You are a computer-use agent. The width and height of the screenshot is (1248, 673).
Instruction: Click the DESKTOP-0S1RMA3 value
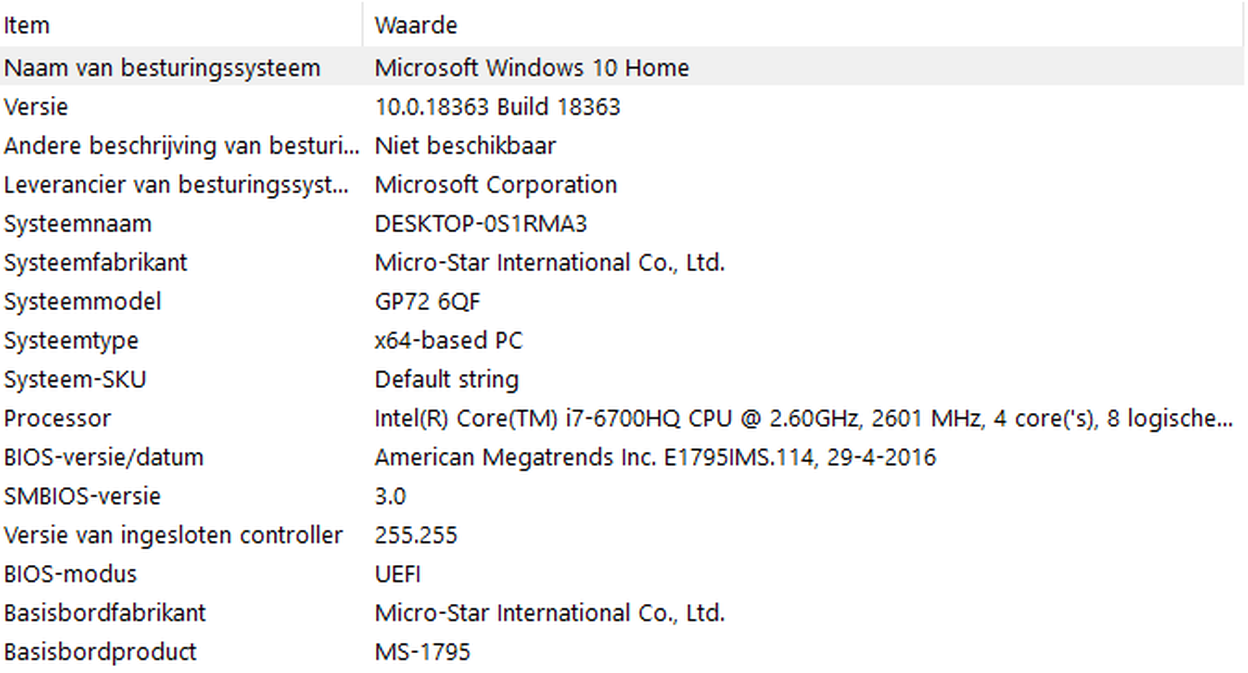click(481, 224)
